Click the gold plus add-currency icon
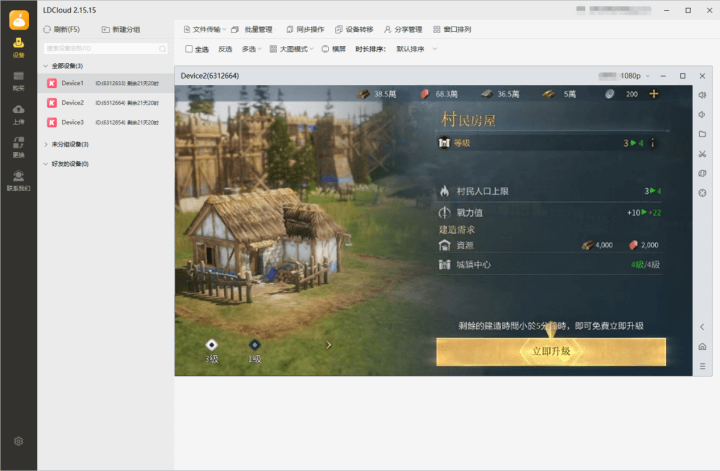This screenshot has height=471, width=720. point(653,94)
